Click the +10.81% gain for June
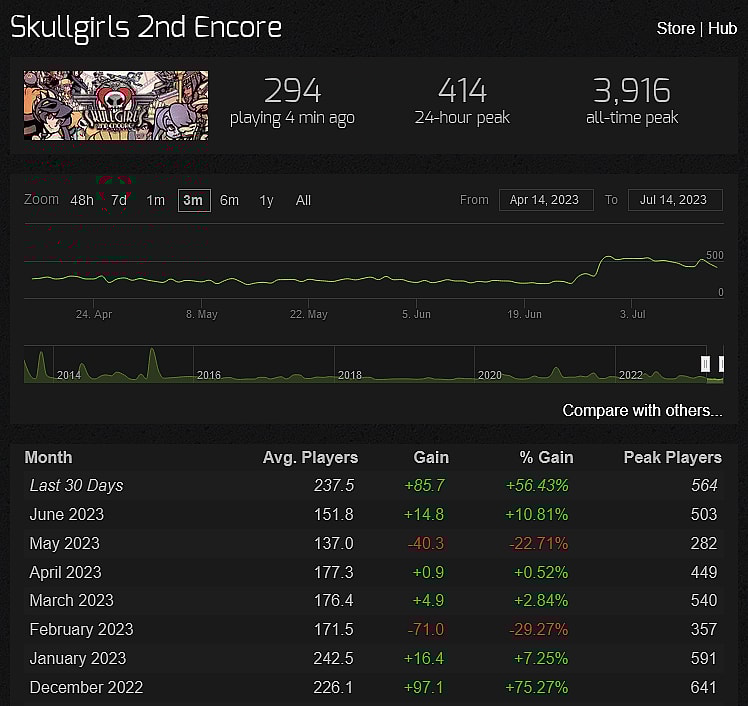Viewport: 748px width, 706px height. pos(537,515)
